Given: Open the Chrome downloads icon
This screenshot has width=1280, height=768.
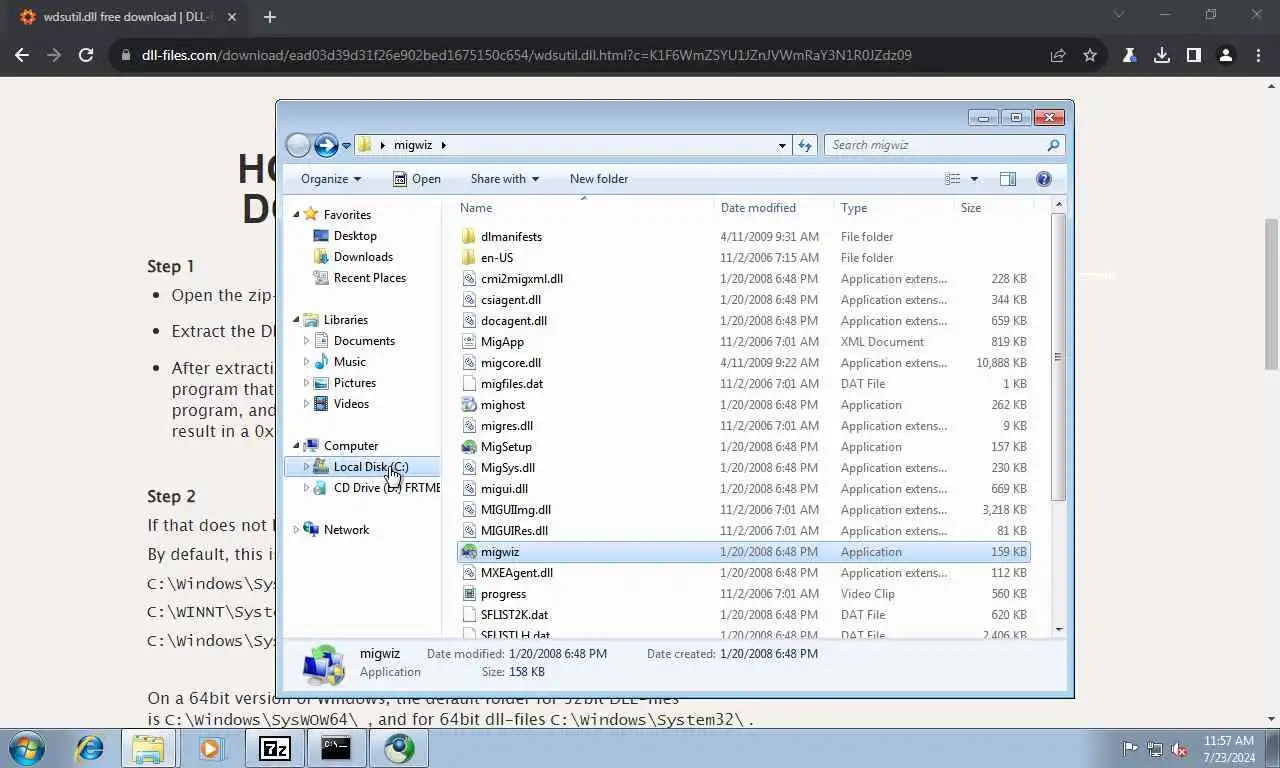Looking at the screenshot, I should pyautogui.click(x=1161, y=55).
